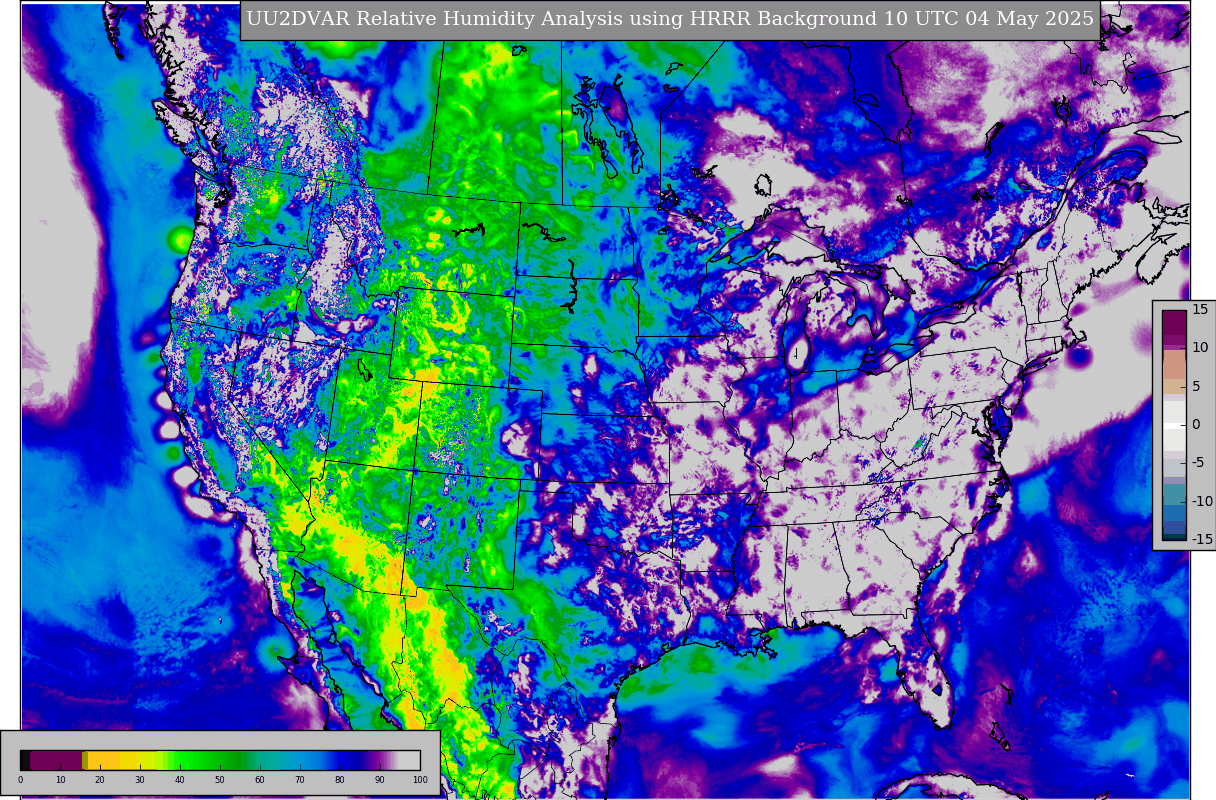
Task: Click the 30 tick label on humidity colorbar
Action: 140,779
